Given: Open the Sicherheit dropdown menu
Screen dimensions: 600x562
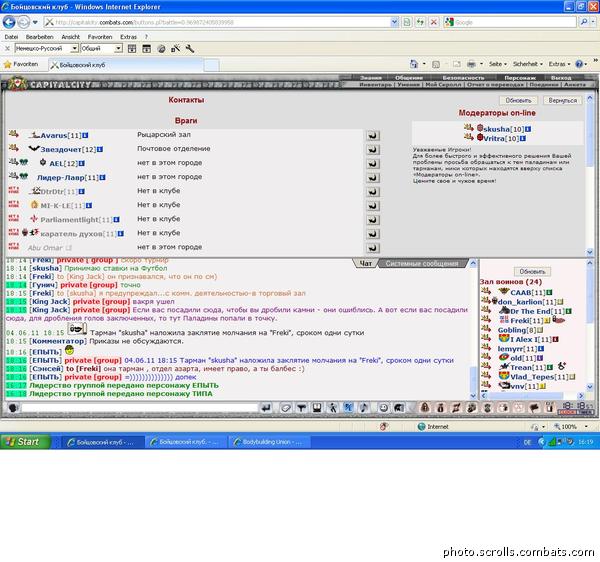Looking at the screenshot, I should (x=528, y=64).
